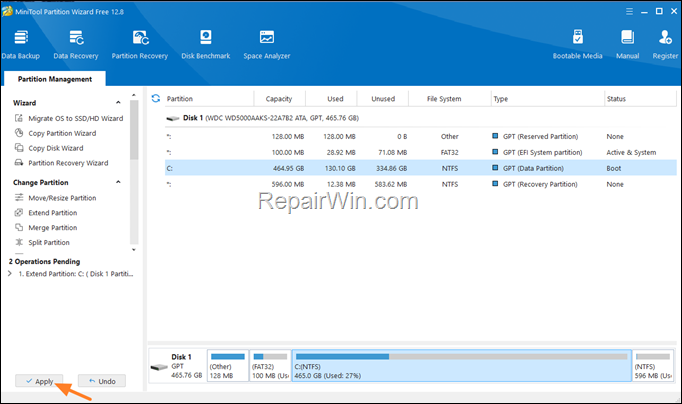Launch Copy Disk Wizard

tap(49, 148)
